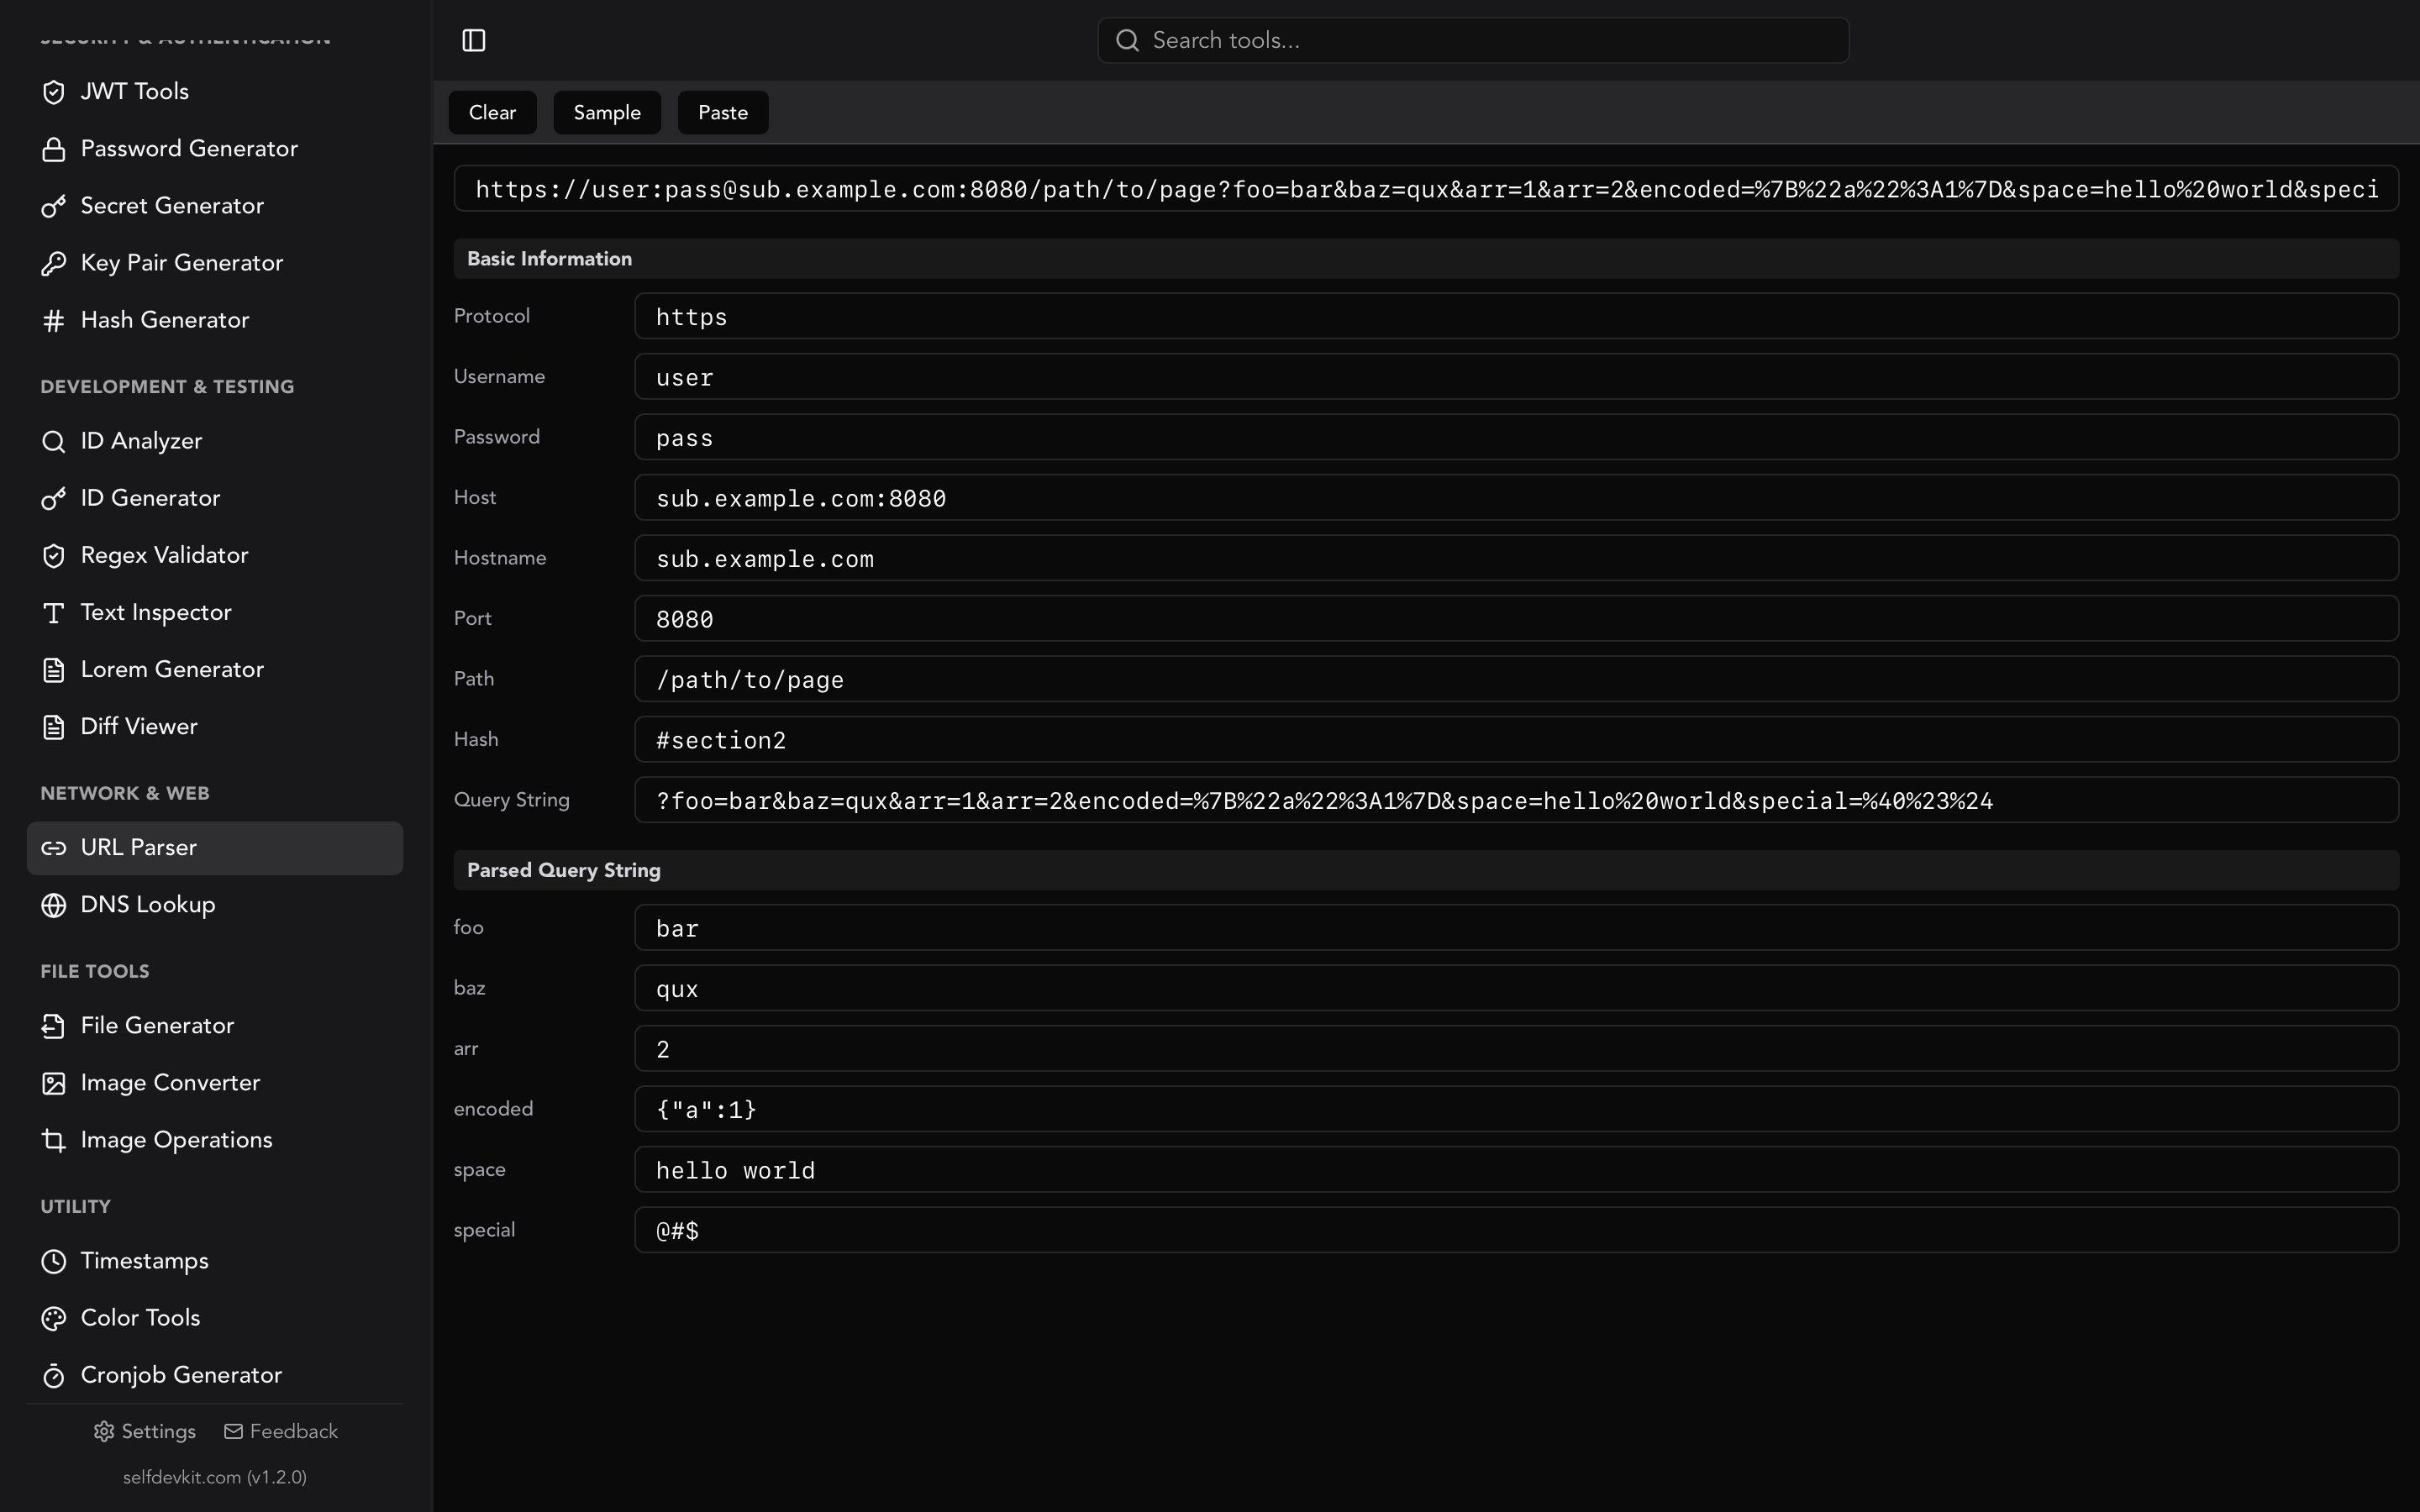Click the Clear button
2420x1512 pixels.
(x=492, y=112)
